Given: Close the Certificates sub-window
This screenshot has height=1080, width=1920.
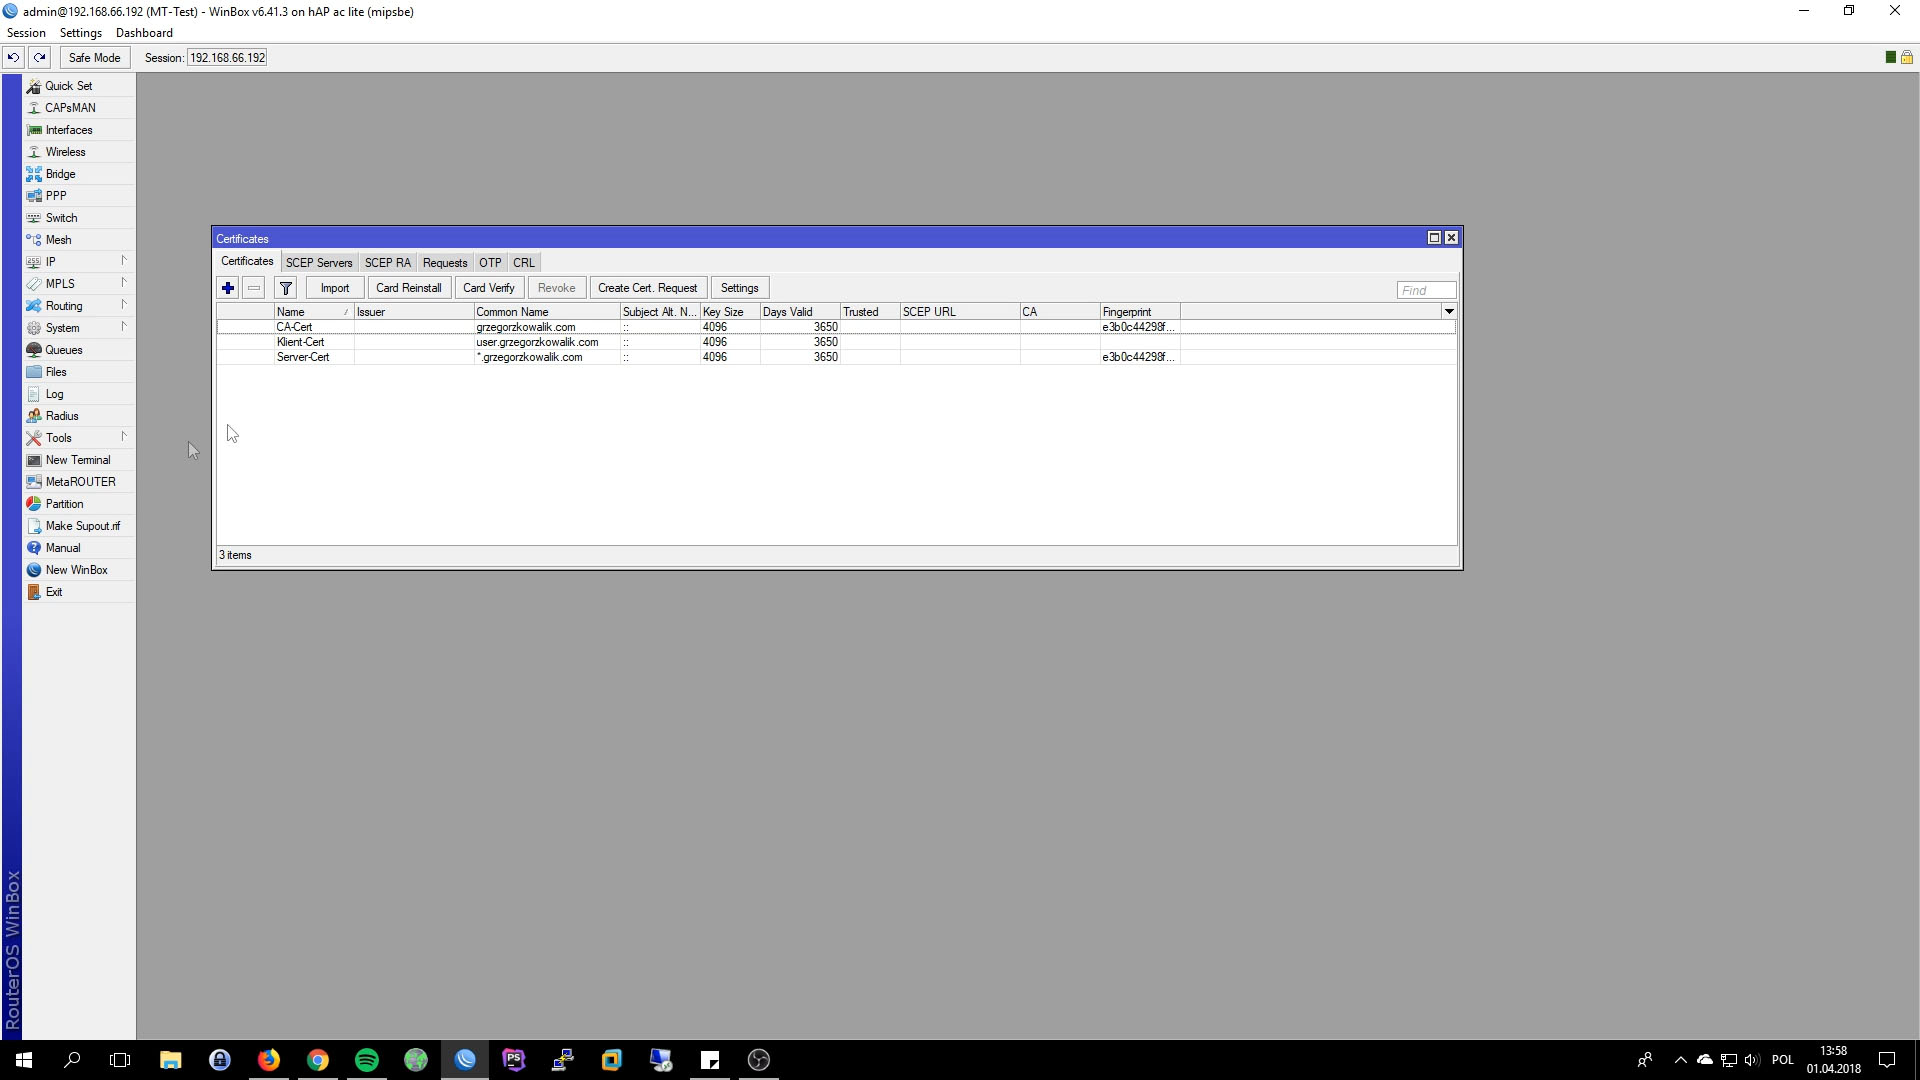Looking at the screenshot, I should [x=1451, y=238].
